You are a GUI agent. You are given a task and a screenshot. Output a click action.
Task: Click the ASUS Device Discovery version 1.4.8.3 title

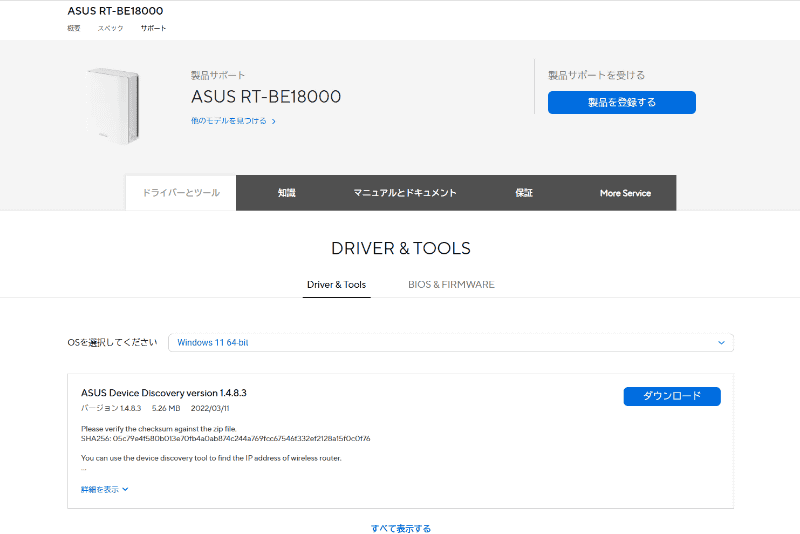click(x=164, y=393)
